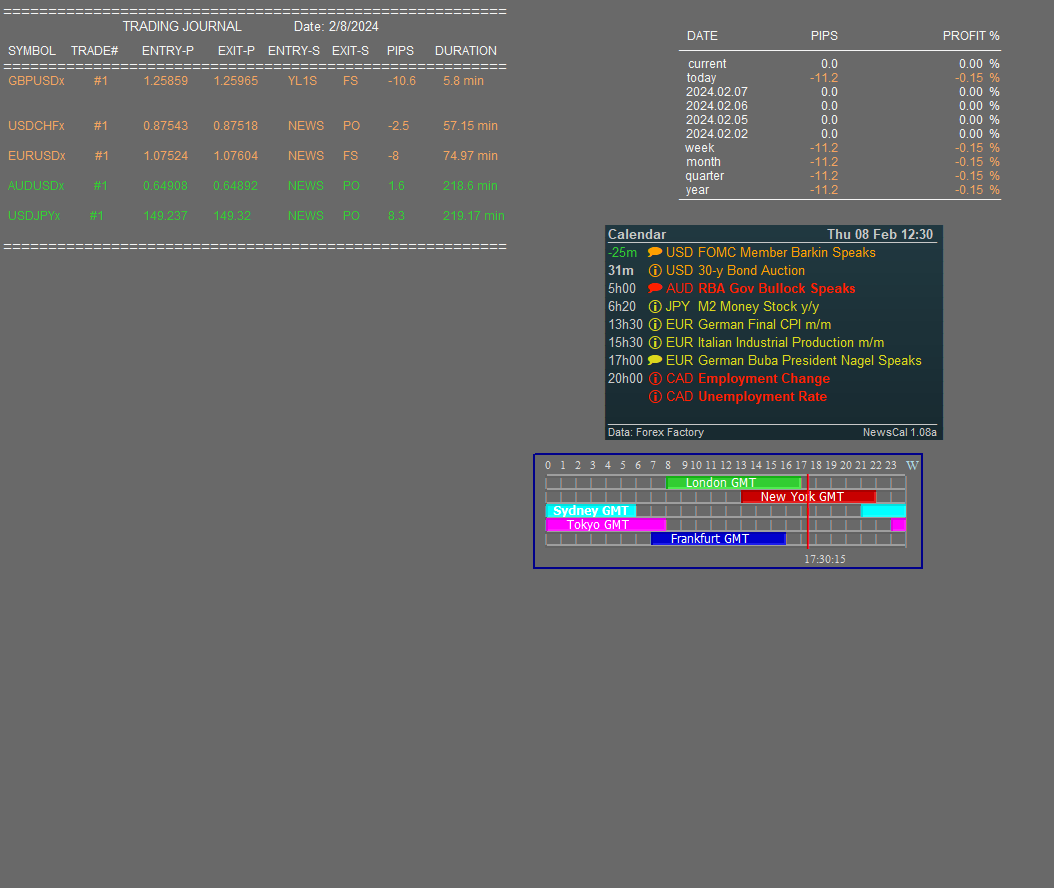Click entry price 1.07524
This screenshot has width=1054, height=888.
click(x=165, y=156)
